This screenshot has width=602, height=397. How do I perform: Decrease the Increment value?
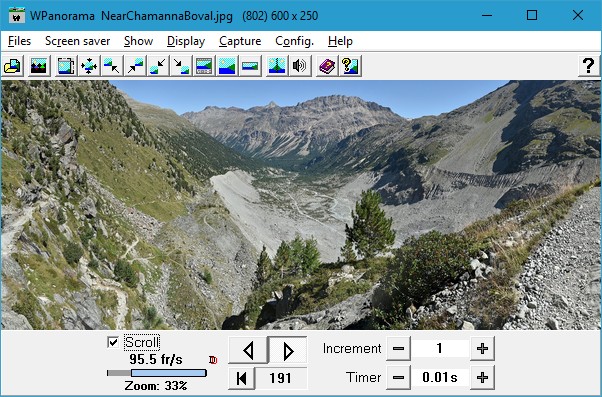coord(398,349)
